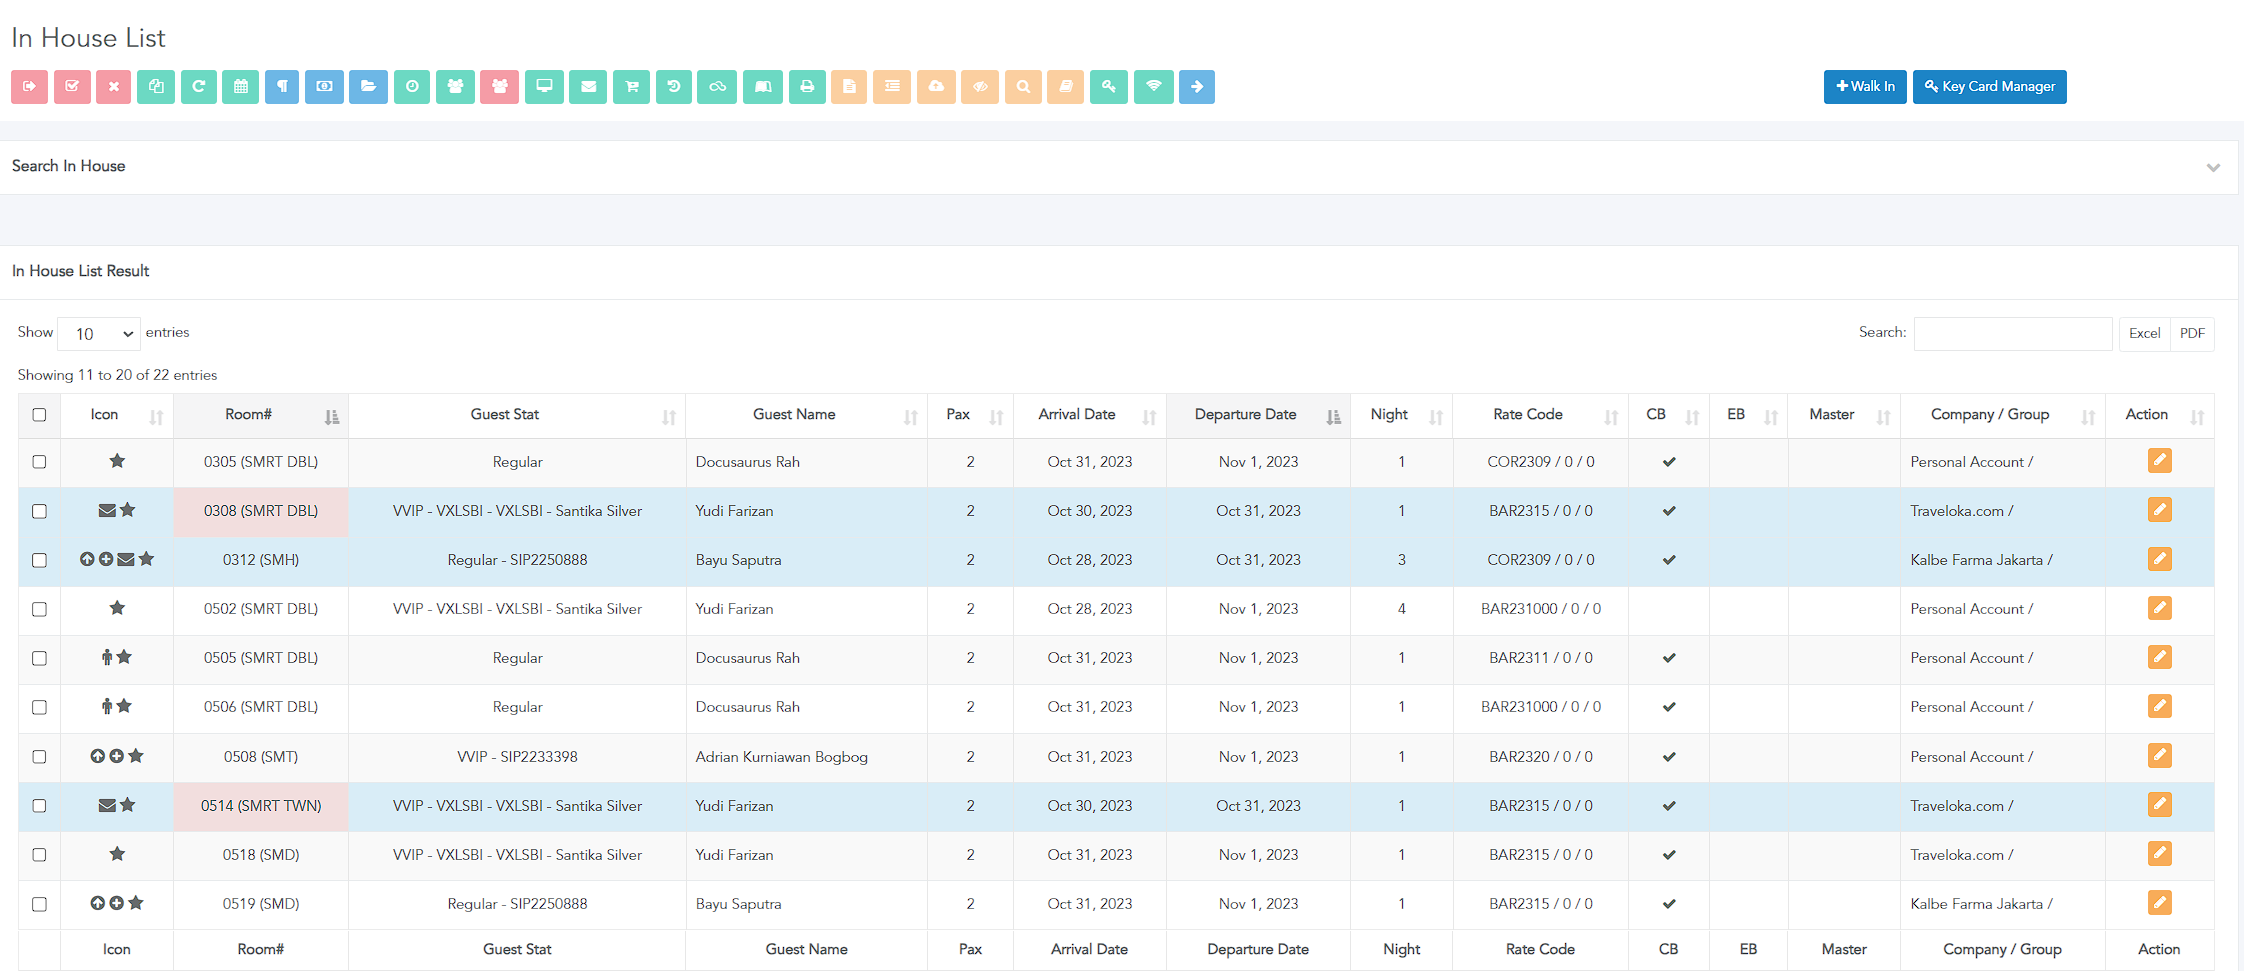The height and width of the screenshot is (971, 2244).
Task: Click the green open book toolbar icon
Action: point(763,87)
